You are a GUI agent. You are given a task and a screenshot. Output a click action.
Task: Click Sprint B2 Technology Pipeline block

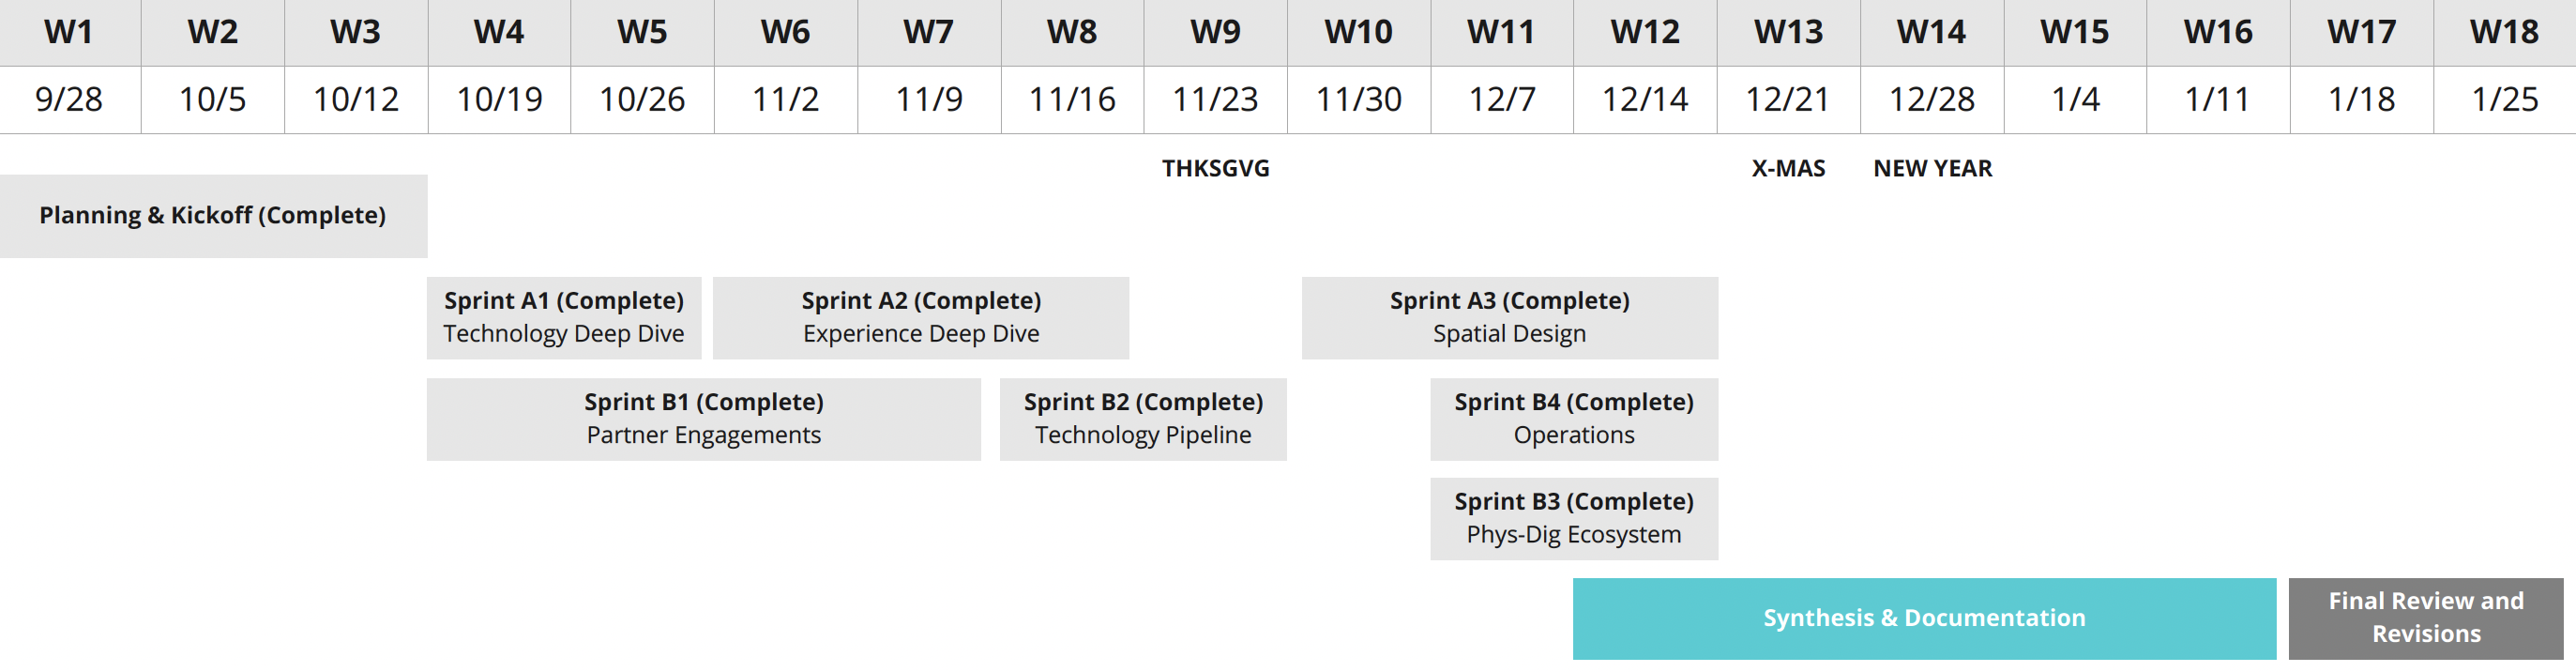point(1143,419)
